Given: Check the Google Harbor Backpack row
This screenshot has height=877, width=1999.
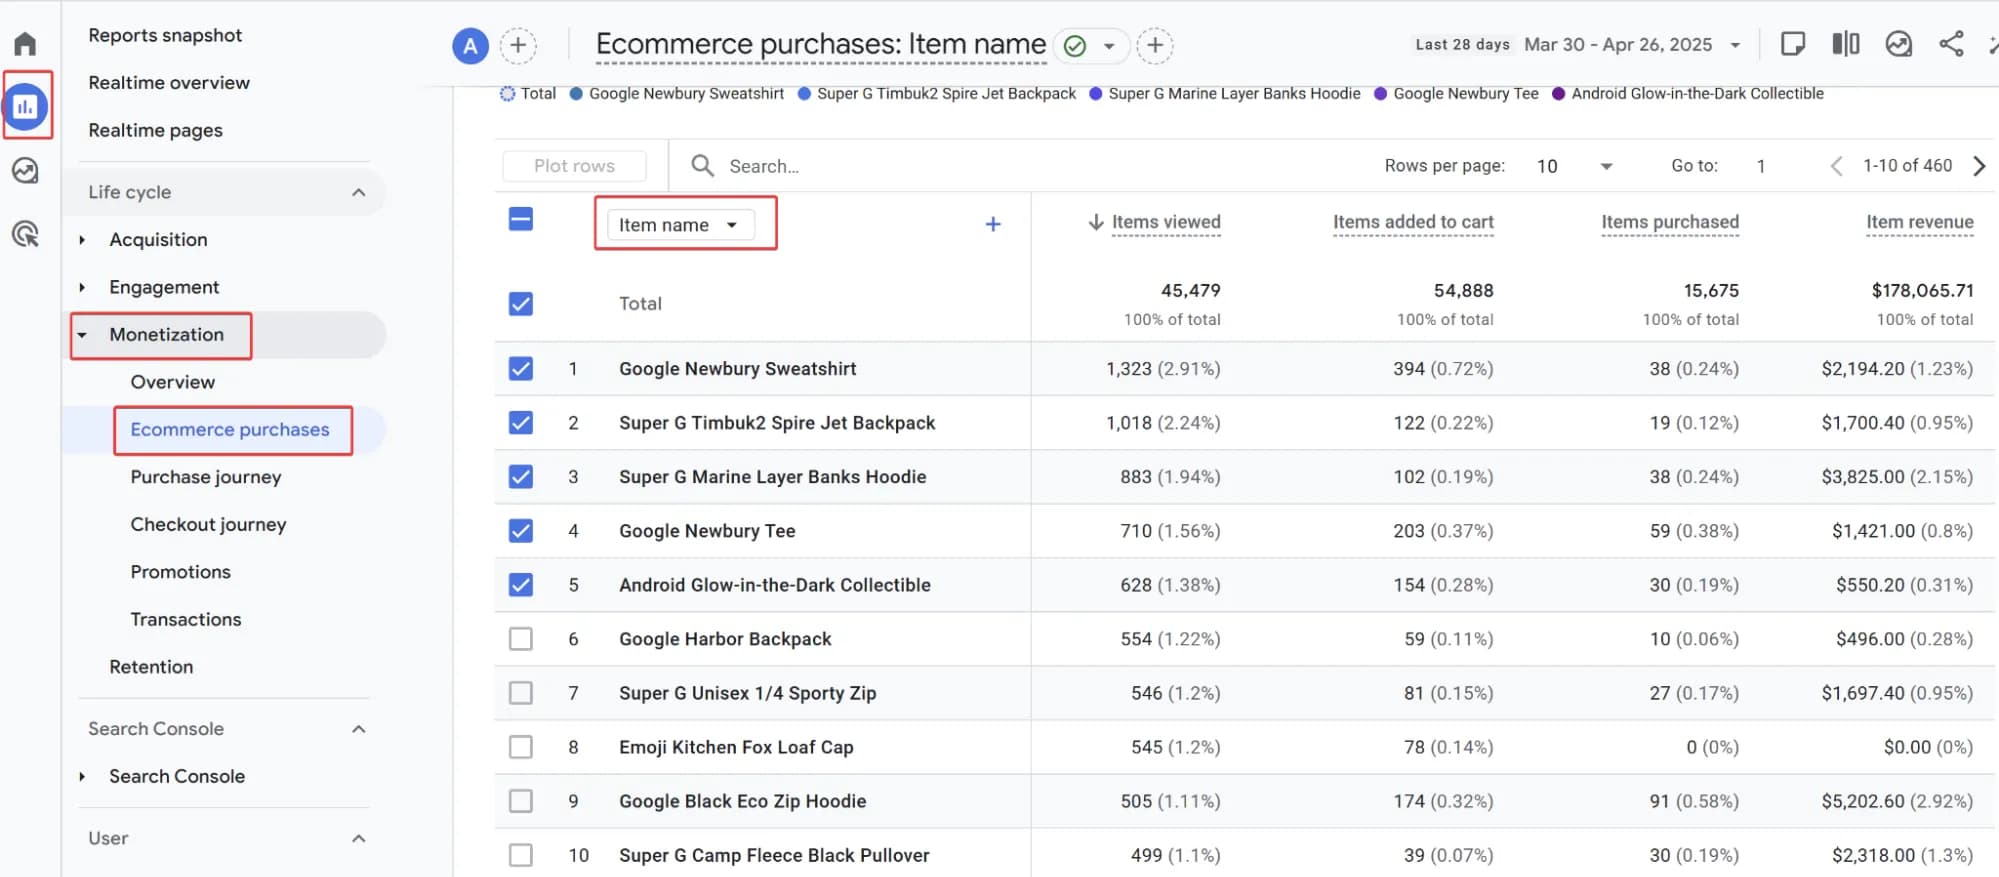Looking at the screenshot, I should click(x=521, y=638).
